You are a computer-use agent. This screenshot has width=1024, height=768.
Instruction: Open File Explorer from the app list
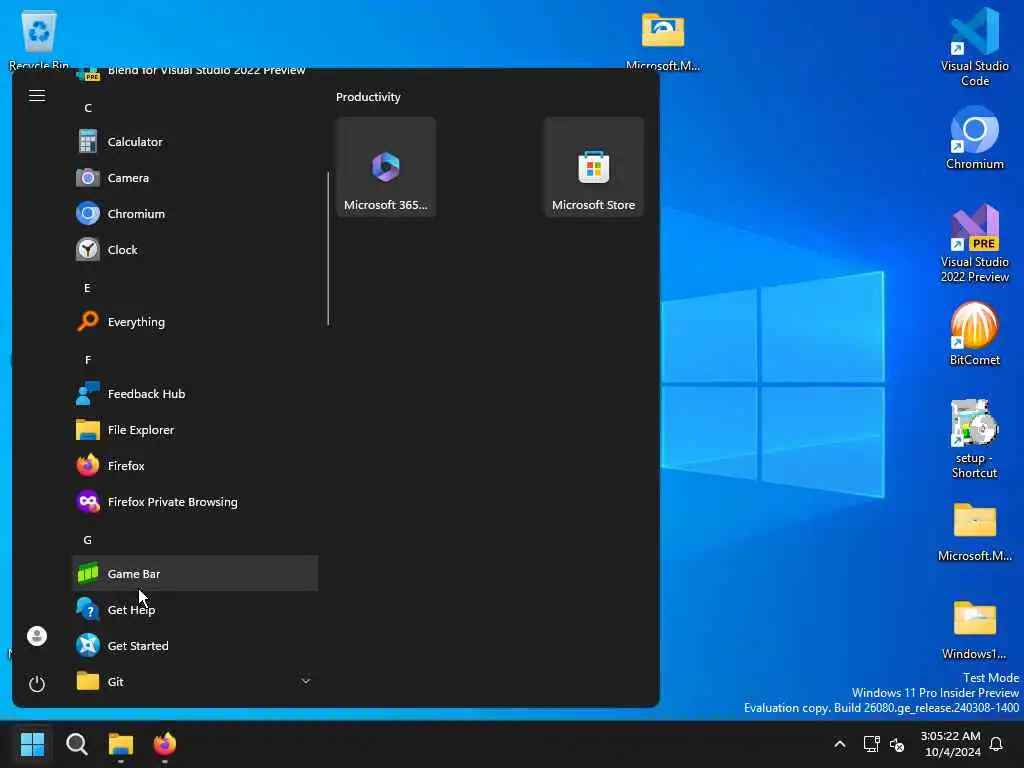click(195, 430)
